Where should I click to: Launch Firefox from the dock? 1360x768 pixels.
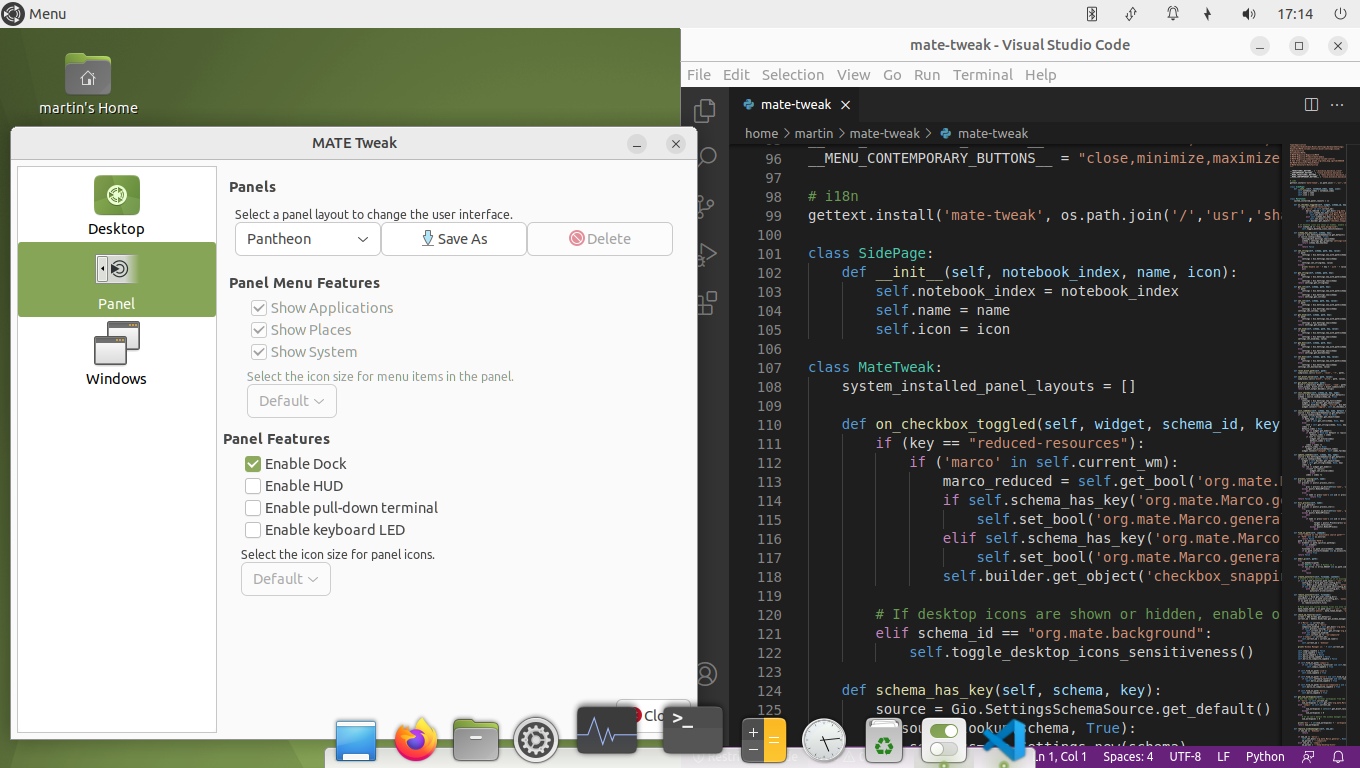tap(416, 740)
